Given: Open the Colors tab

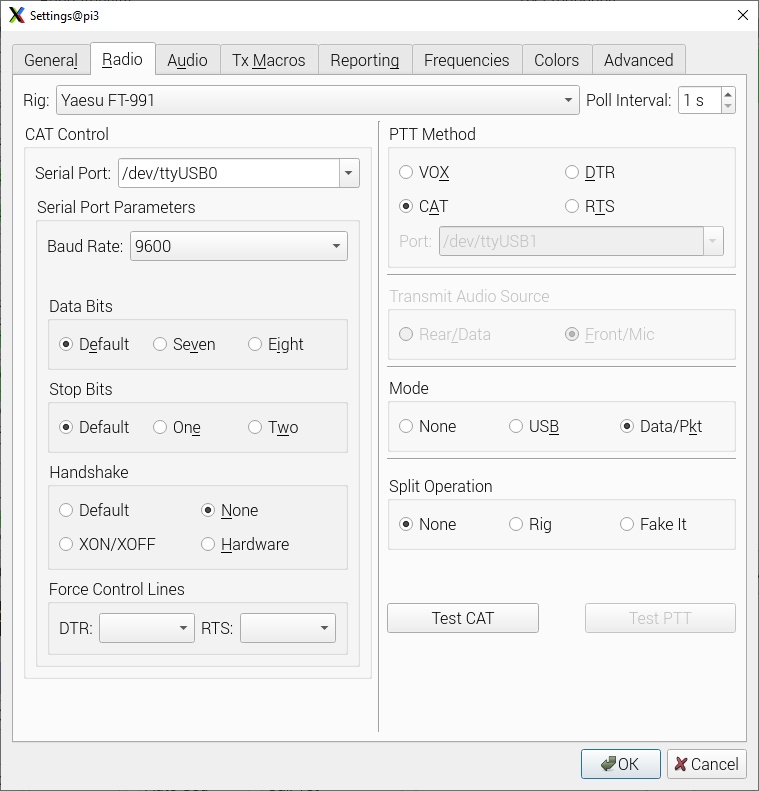Looking at the screenshot, I should 557,60.
